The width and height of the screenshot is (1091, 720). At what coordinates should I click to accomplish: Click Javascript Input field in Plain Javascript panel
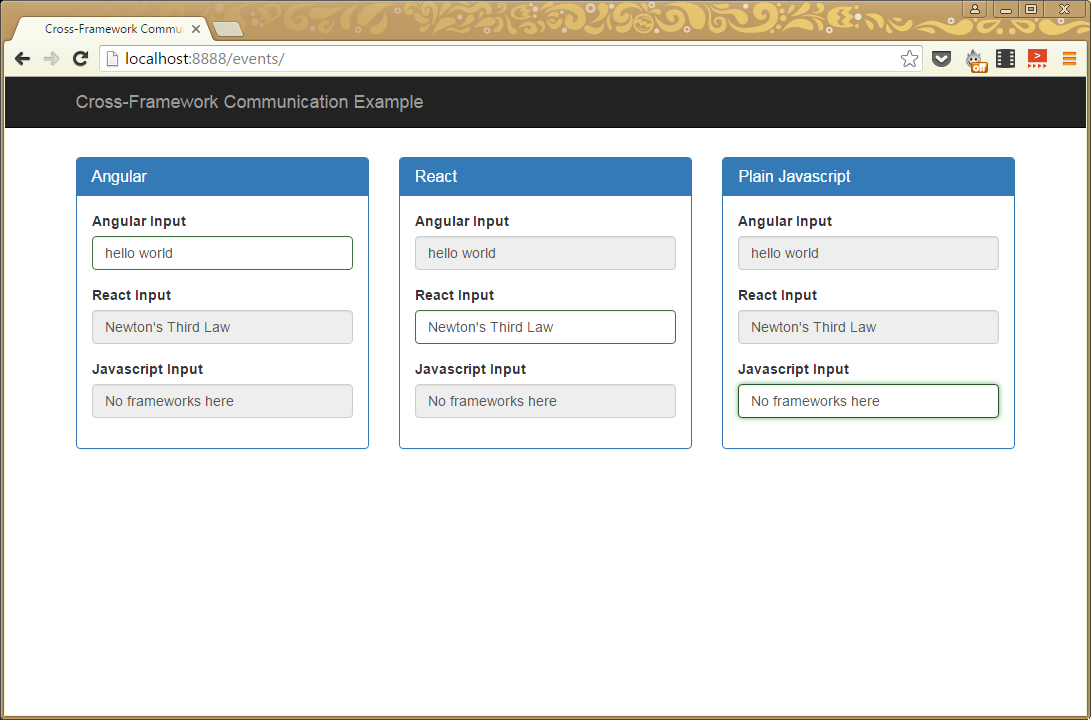pyautogui.click(x=868, y=401)
